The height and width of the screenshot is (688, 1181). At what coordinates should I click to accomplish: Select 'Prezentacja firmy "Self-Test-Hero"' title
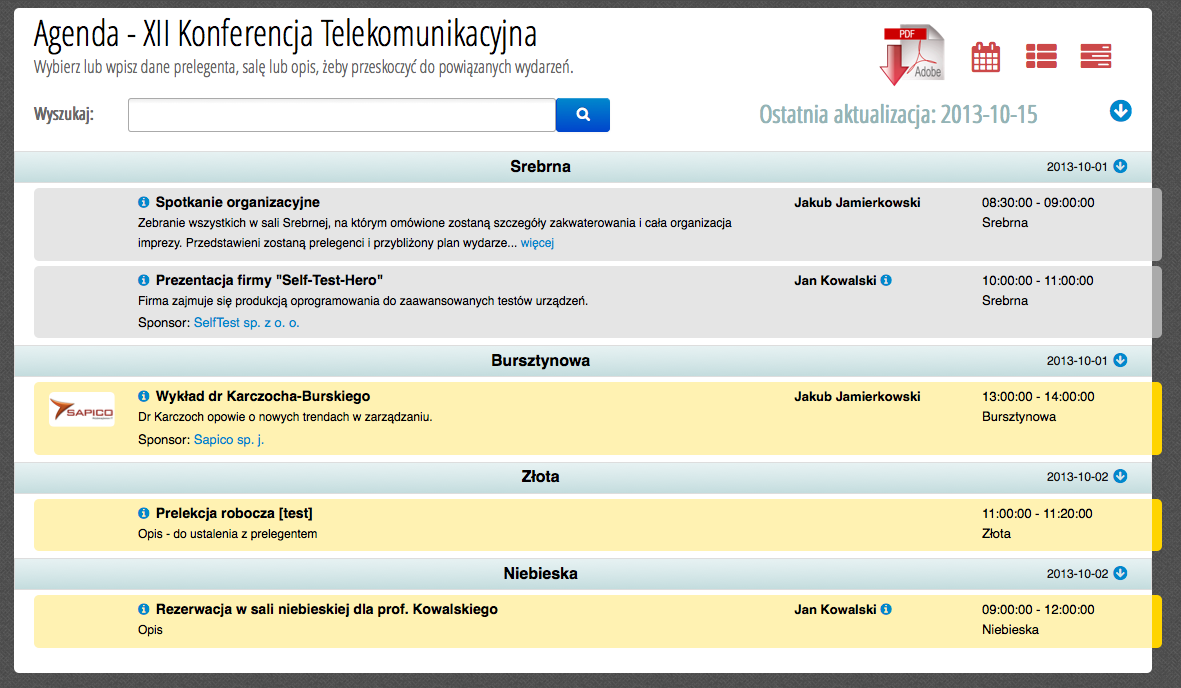pos(269,280)
